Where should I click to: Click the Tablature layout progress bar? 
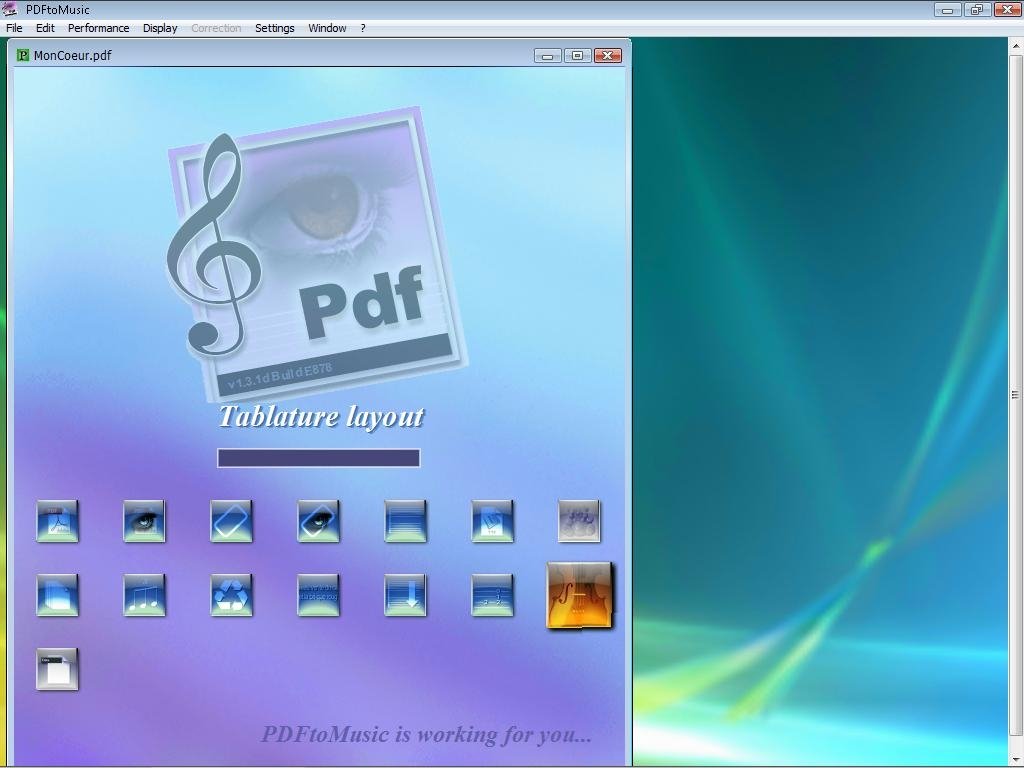319,458
